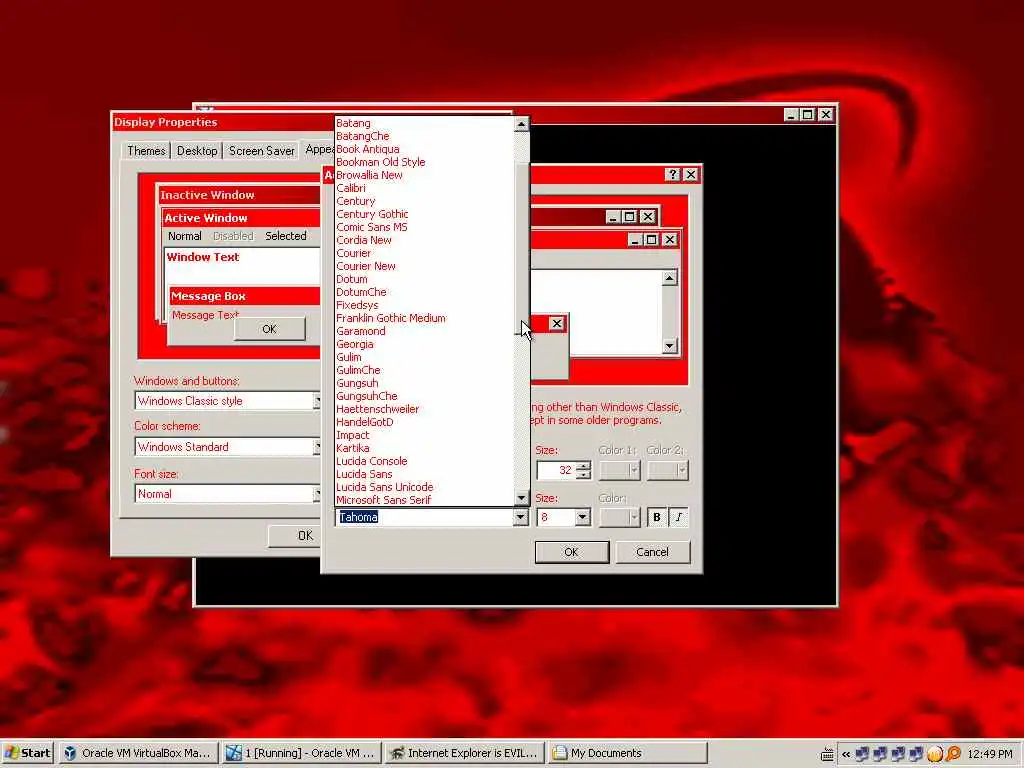
Task: Click Normal in Active Window preview
Action: (185, 236)
